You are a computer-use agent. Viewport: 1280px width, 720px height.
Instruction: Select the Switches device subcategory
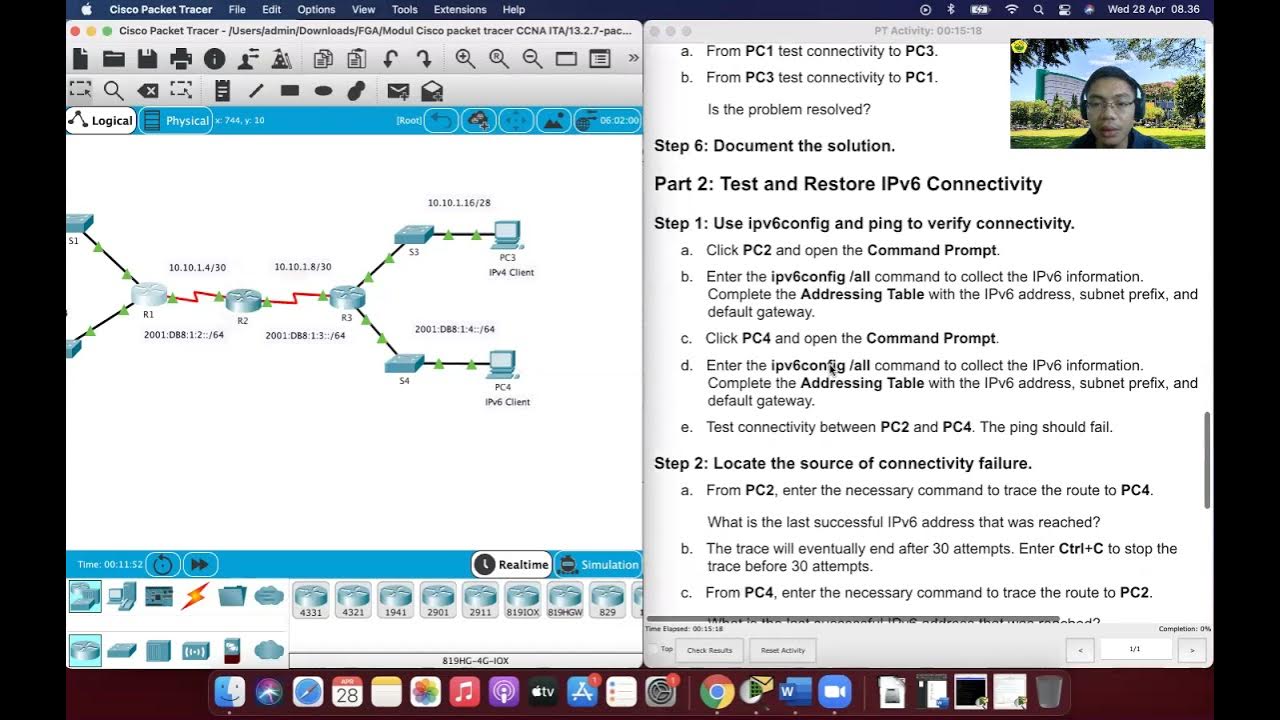click(x=122, y=650)
